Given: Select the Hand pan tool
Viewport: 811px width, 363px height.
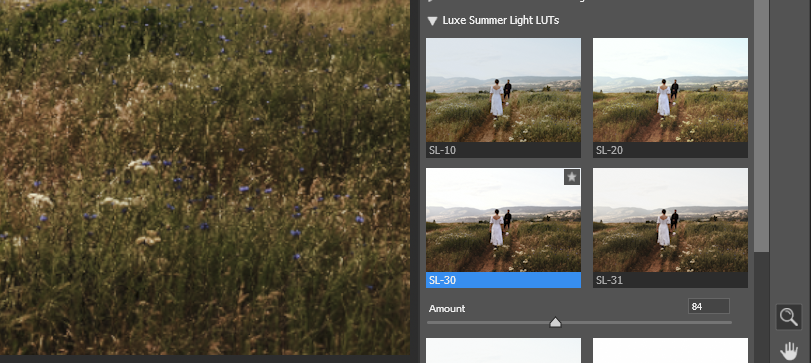Looking at the screenshot, I should pos(789,351).
